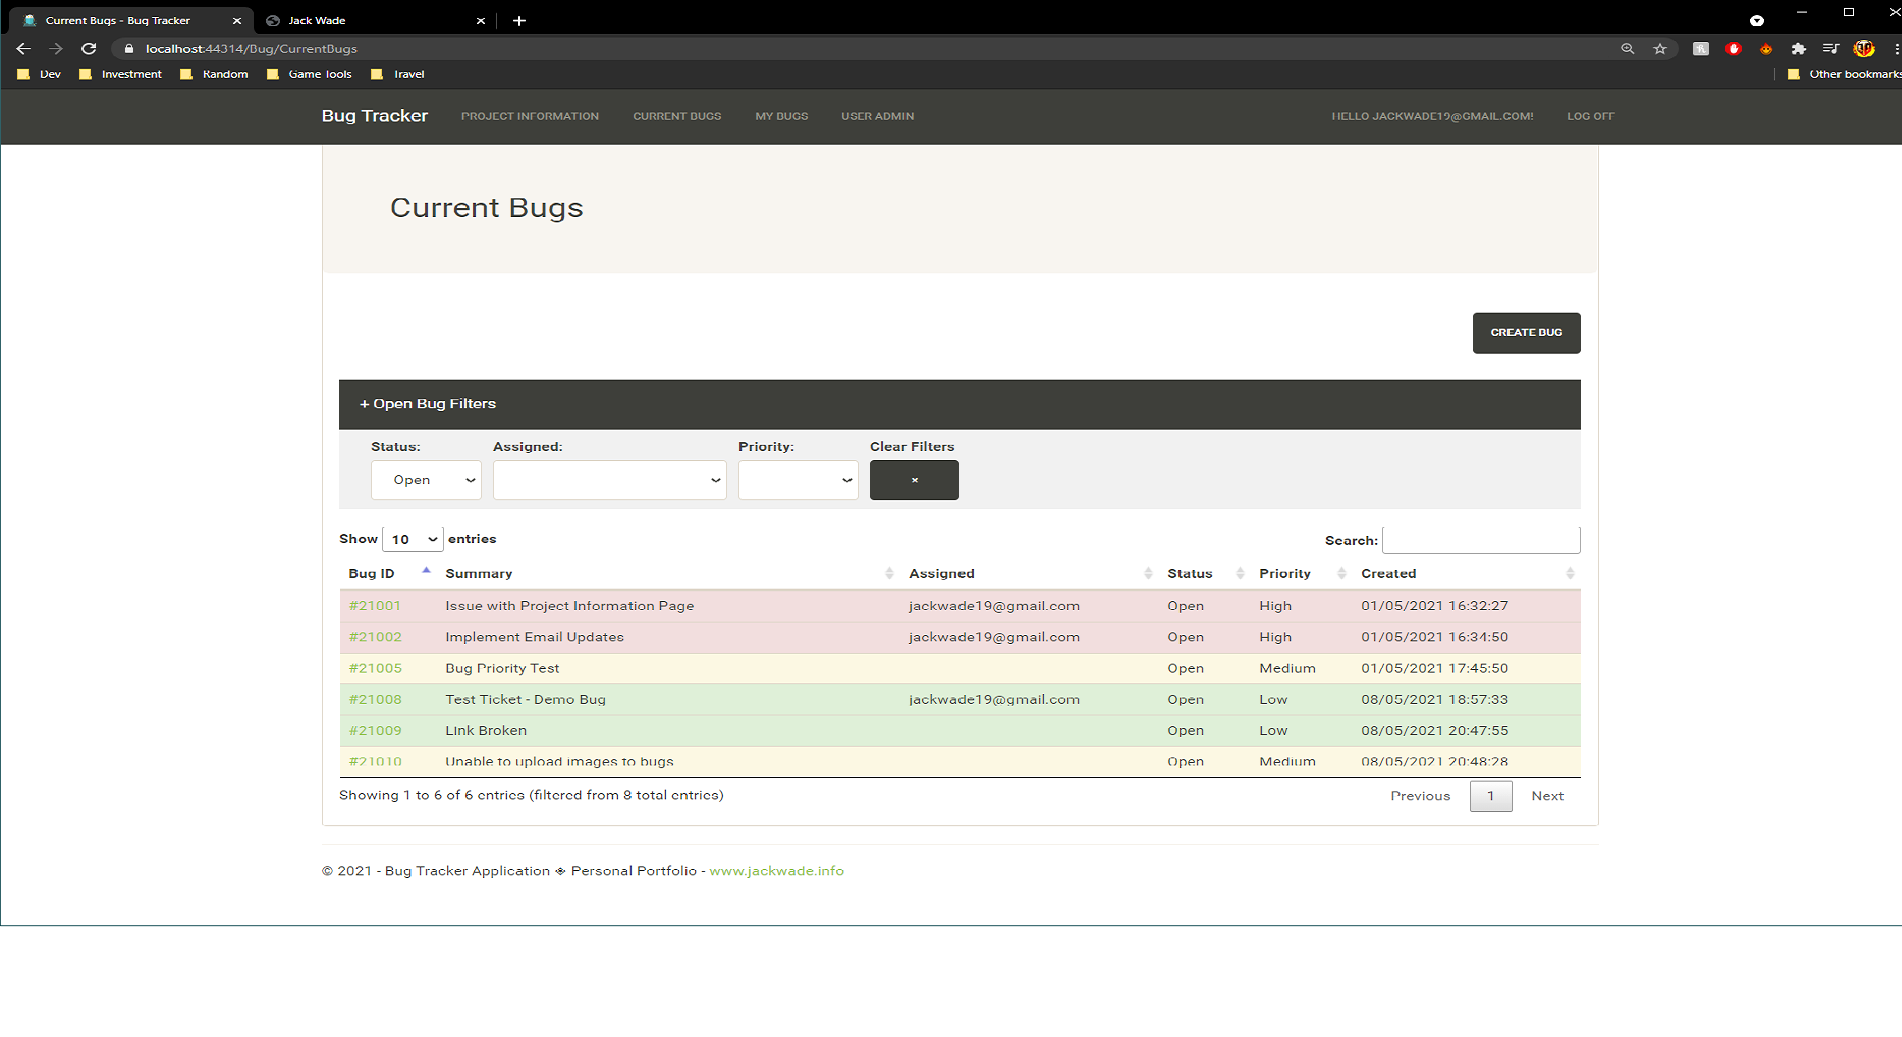Open the Status filter dropdown
The width and height of the screenshot is (1902, 1037).
point(426,480)
